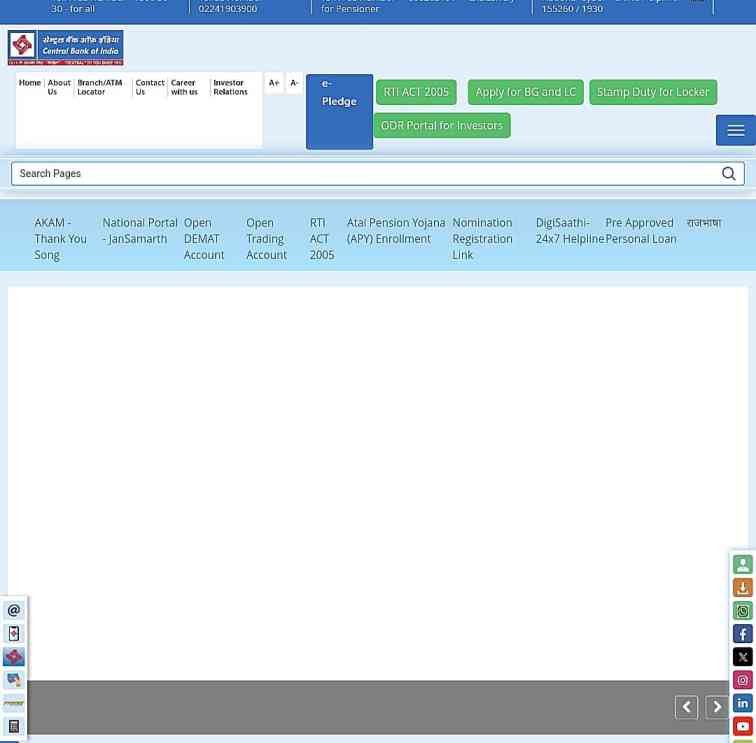
Task: Click the Stamp Duty for Locker button
Action: (x=653, y=92)
